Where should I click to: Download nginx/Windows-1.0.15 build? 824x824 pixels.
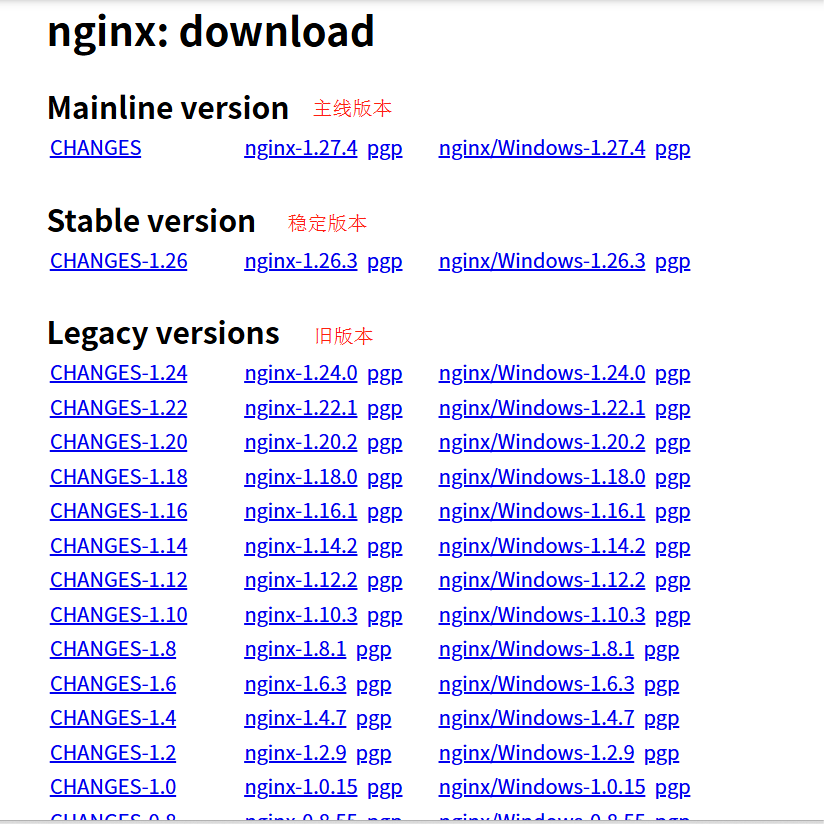tap(541, 787)
